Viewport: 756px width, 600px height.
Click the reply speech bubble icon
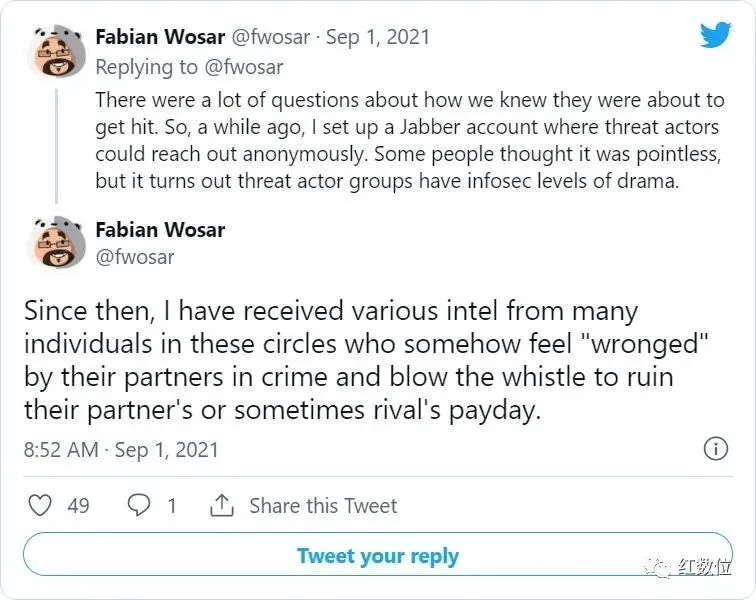point(139,506)
